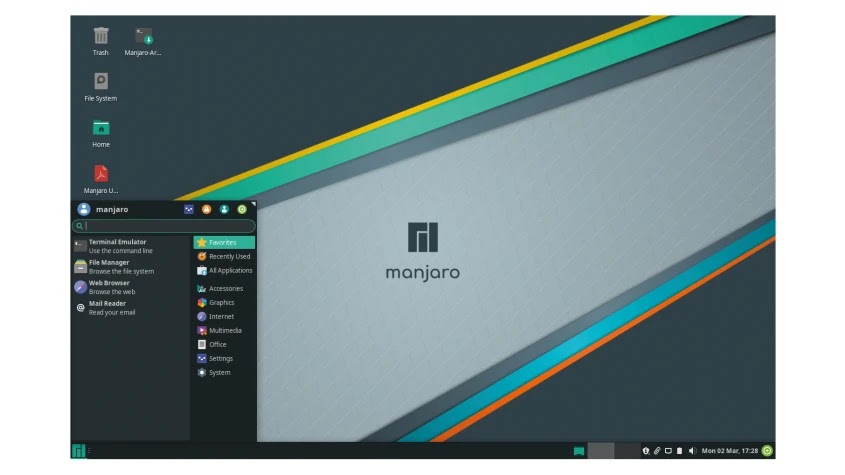Open the Internet category
Image resolution: width=845 pixels, height=475 pixels.
point(224,316)
